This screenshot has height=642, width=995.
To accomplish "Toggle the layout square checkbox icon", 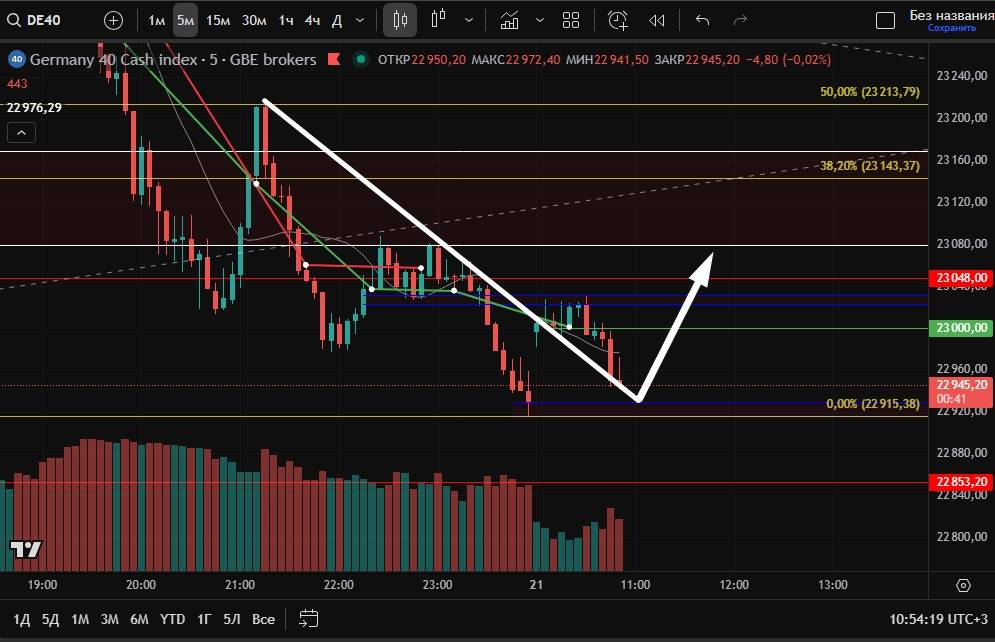I will (x=885, y=20).
